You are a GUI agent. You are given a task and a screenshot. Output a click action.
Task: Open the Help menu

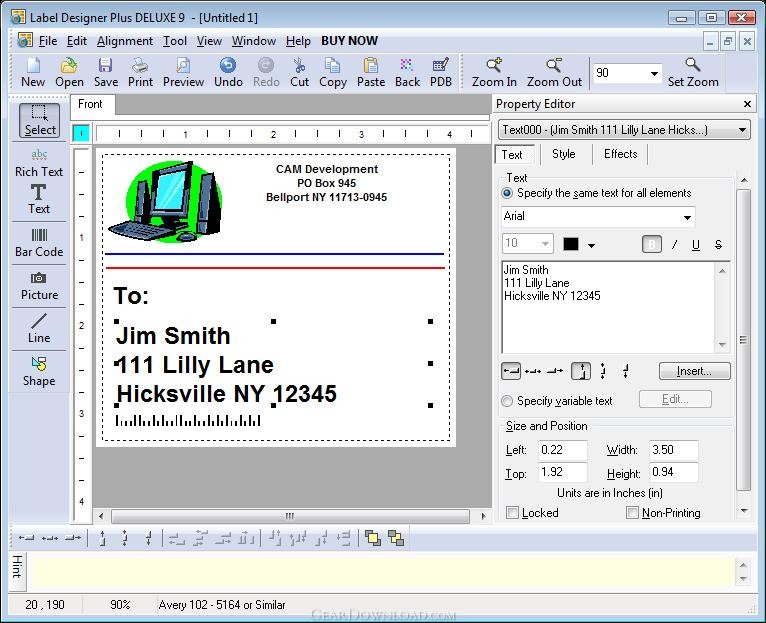coord(298,41)
